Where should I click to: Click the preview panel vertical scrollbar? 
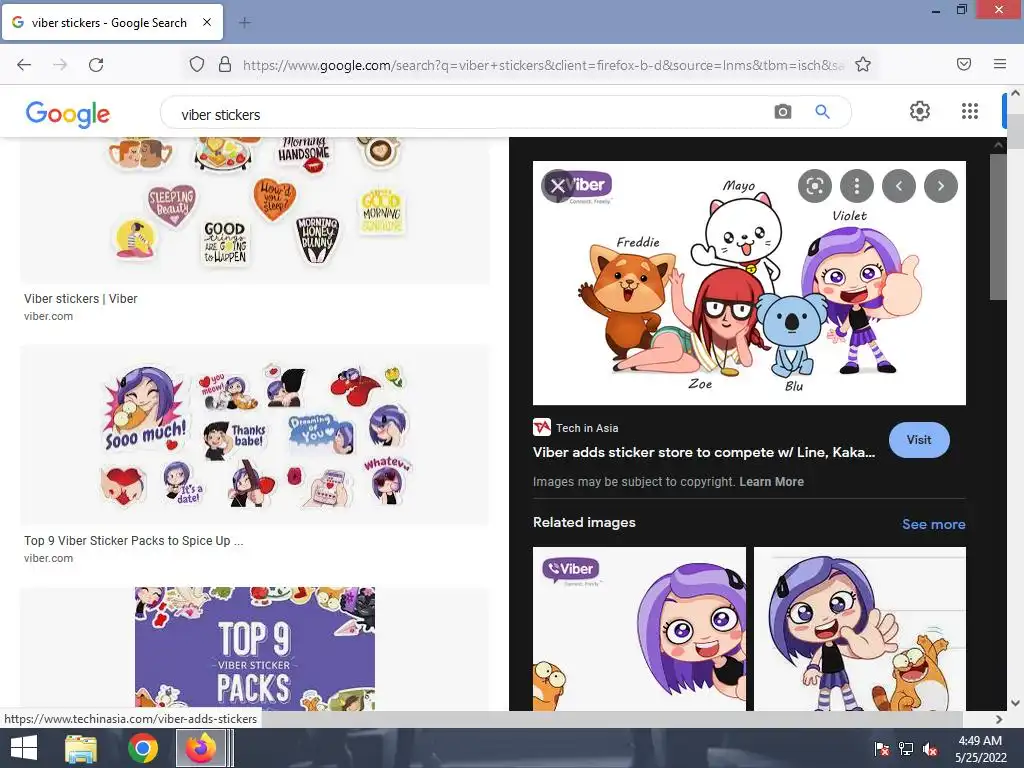tap(998, 227)
